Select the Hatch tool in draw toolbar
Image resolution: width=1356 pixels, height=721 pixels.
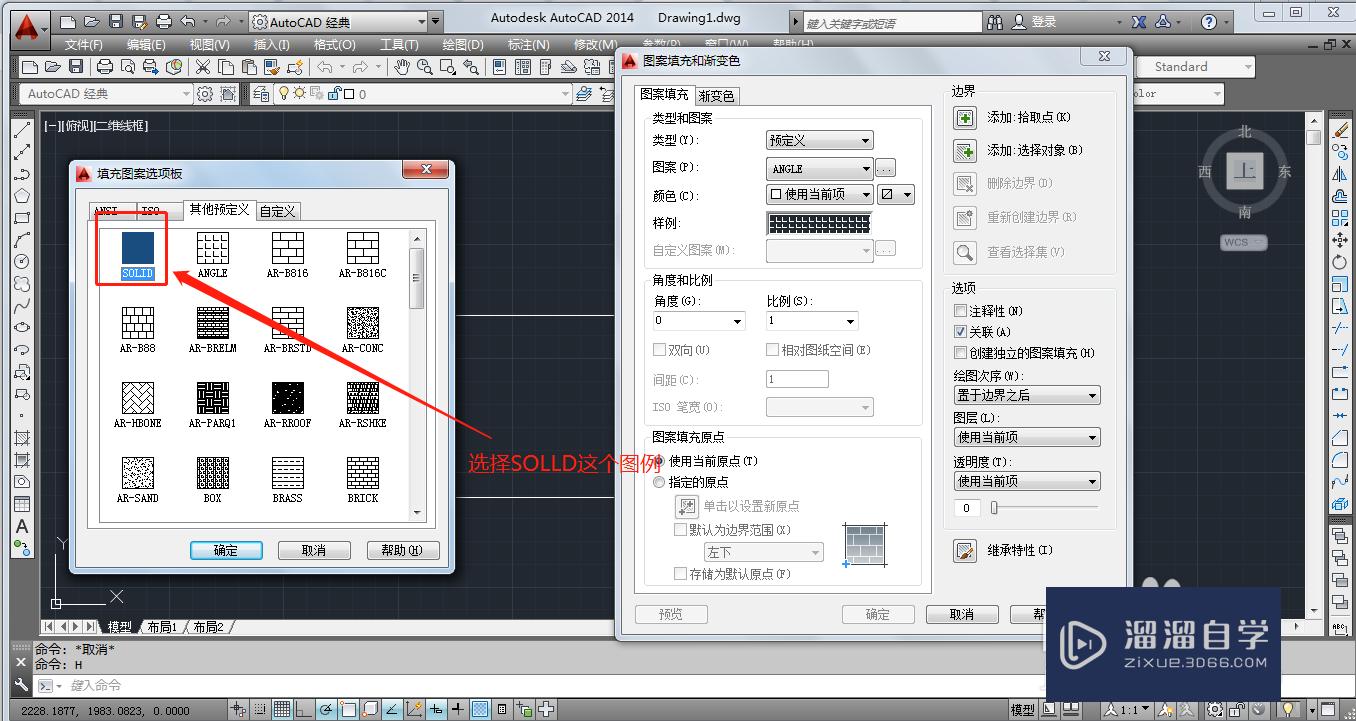21,438
